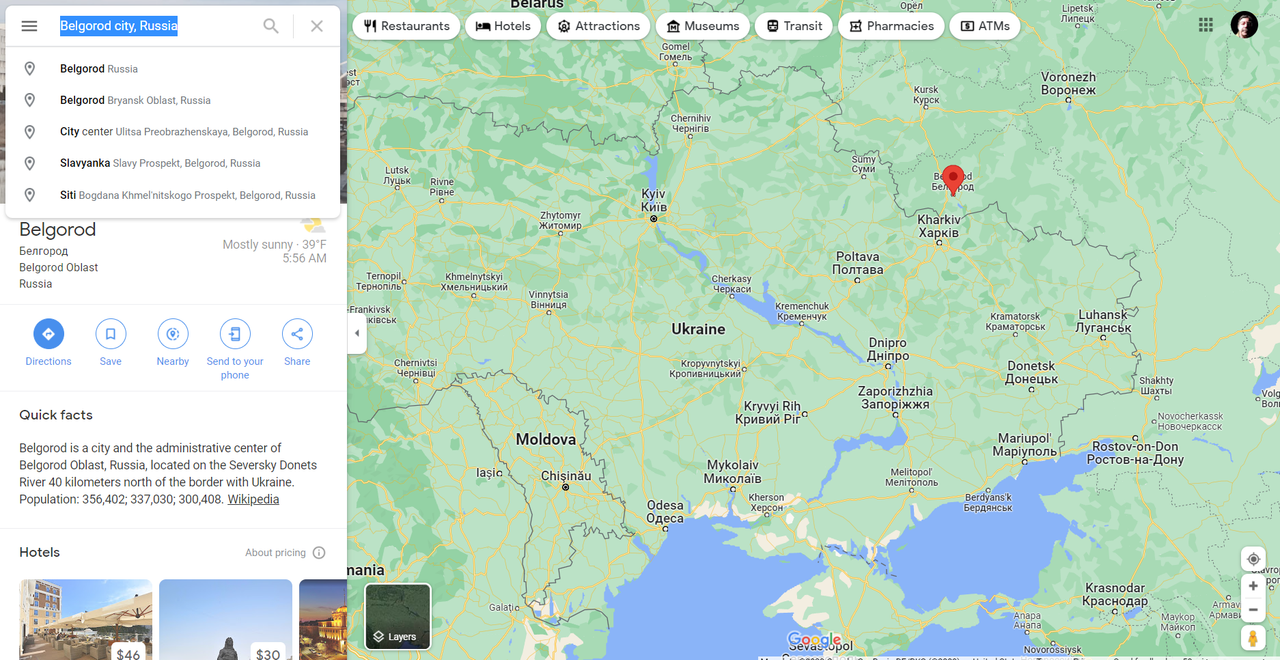This screenshot has height=660, width=1280.
Task: Click the Odesa city label
Action: 665,512
